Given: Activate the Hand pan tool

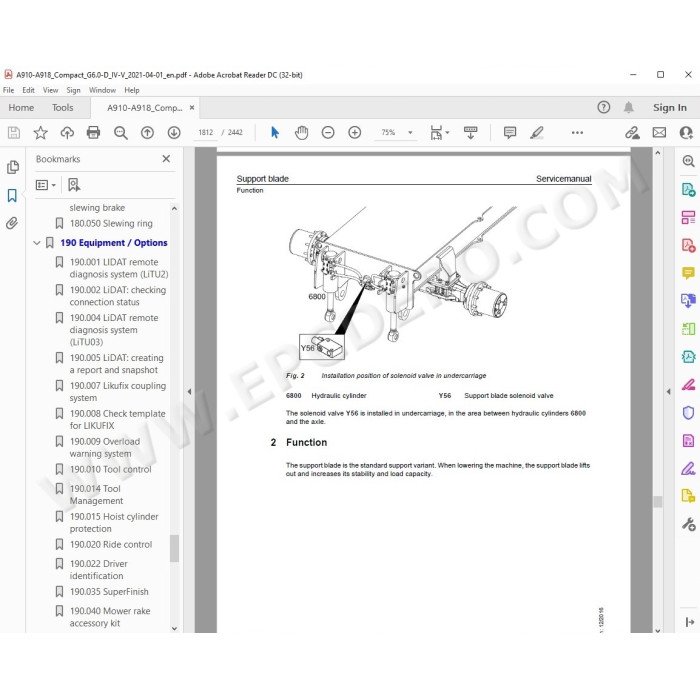Looking at the screenshot, I should (302, 133).
